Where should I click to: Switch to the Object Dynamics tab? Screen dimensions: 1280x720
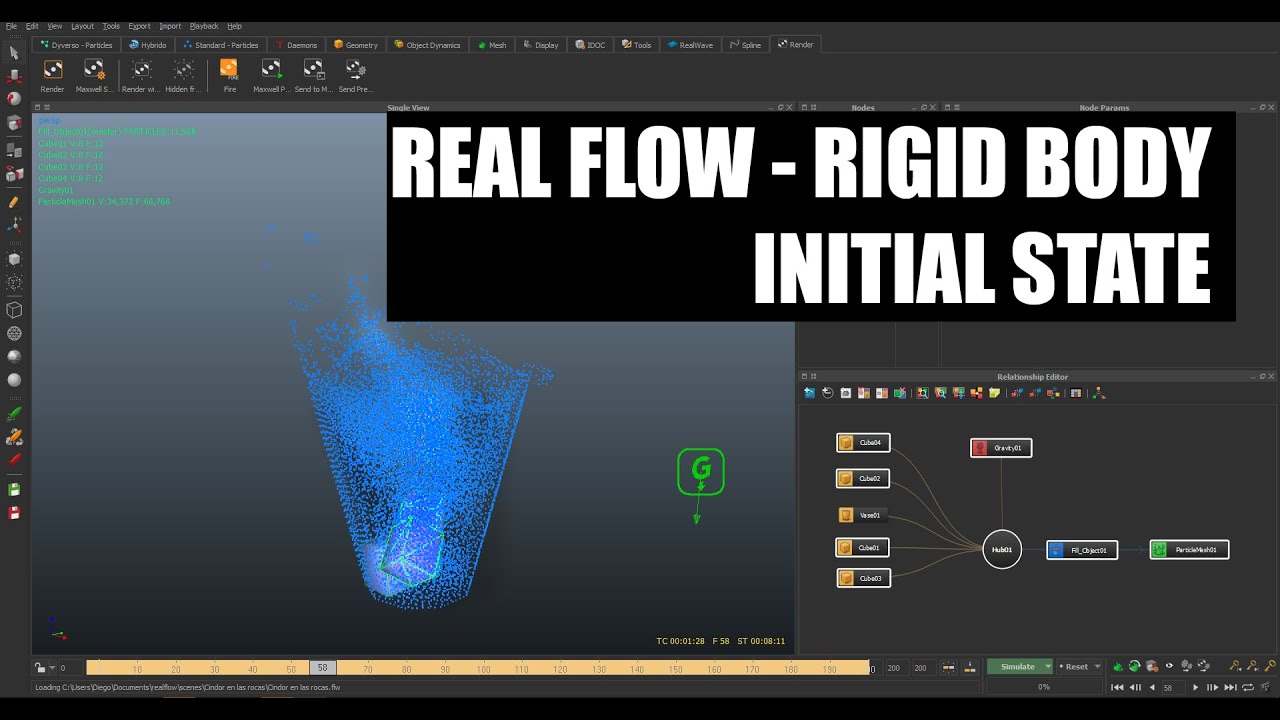(x=428, y=45)
